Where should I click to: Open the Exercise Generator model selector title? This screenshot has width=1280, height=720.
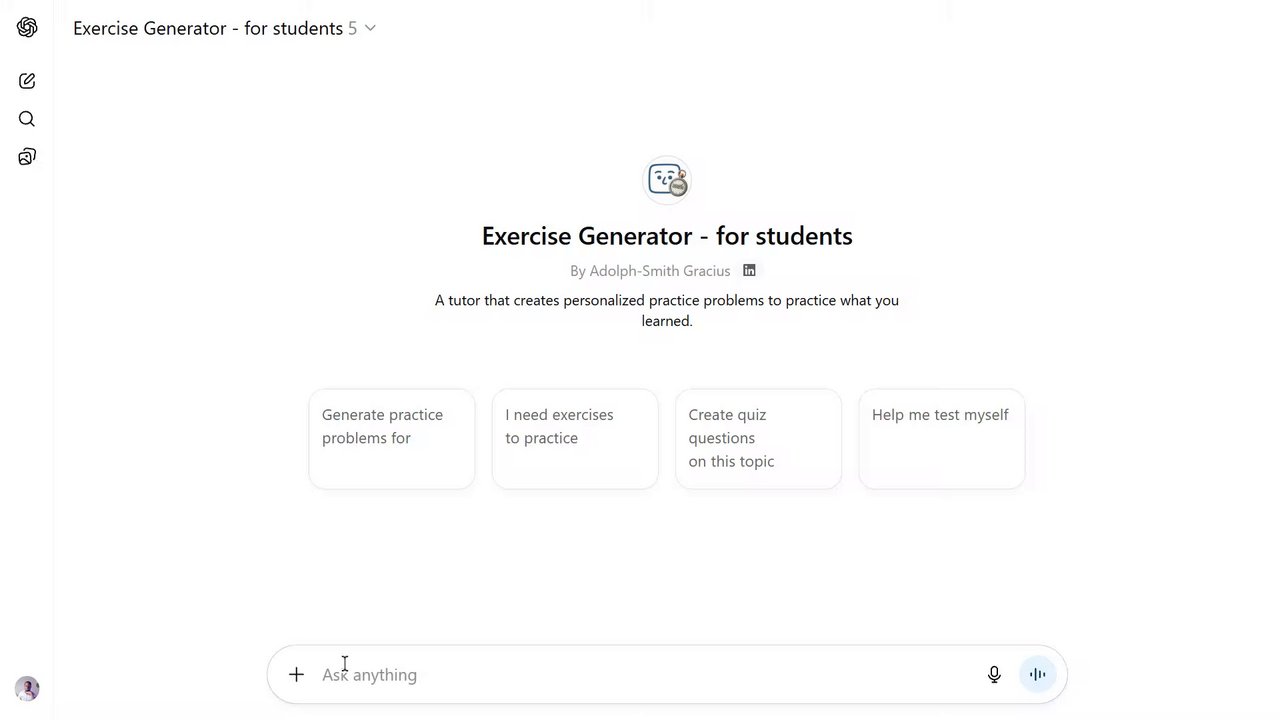point(208,28)
